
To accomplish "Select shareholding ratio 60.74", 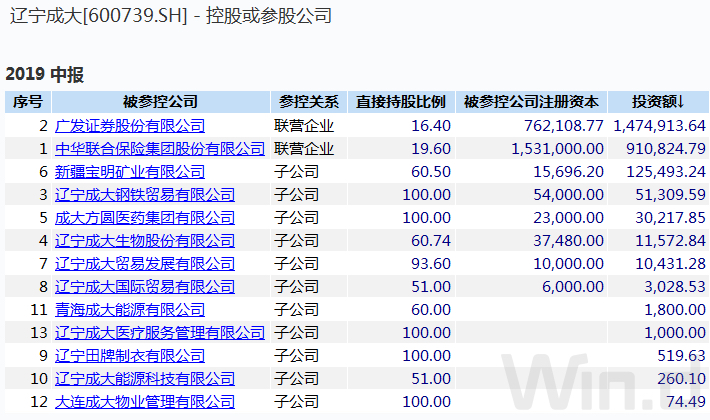I will coord(431,241).
